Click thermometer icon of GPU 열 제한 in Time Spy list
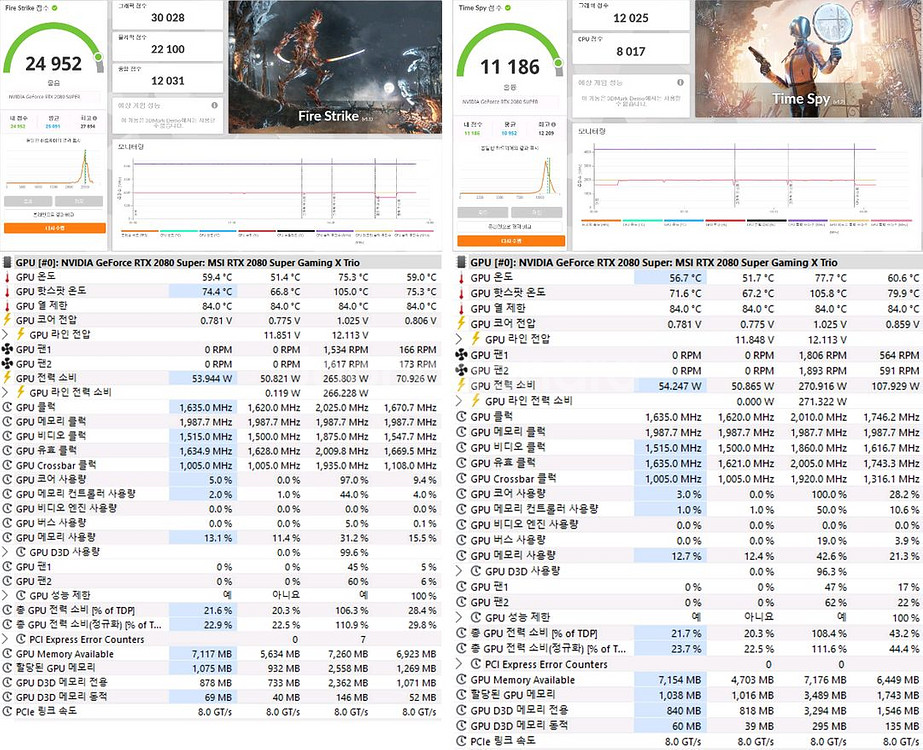Viewport: 923px width, 750px height. 462,308
